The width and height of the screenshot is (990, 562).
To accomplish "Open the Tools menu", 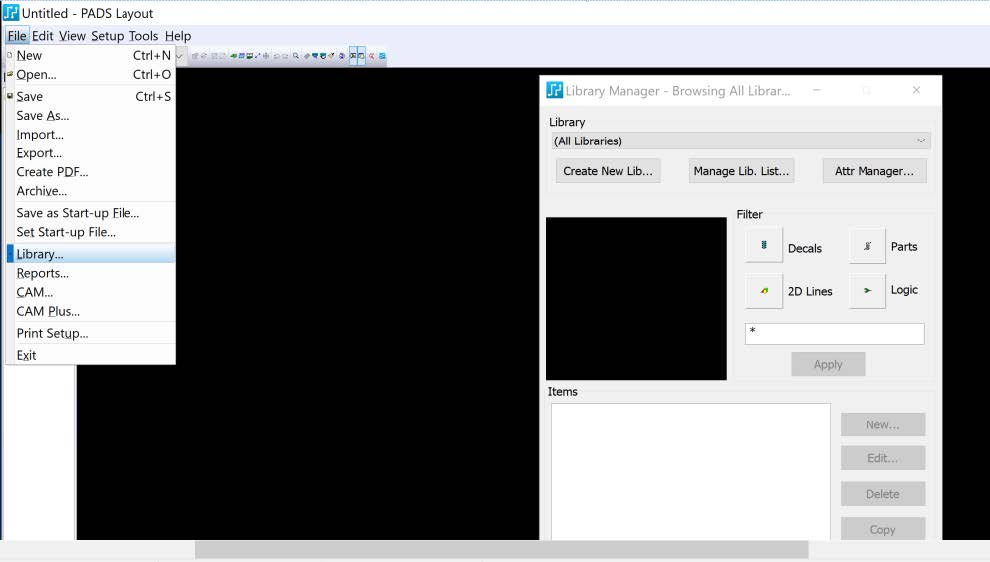I will 143,36.
